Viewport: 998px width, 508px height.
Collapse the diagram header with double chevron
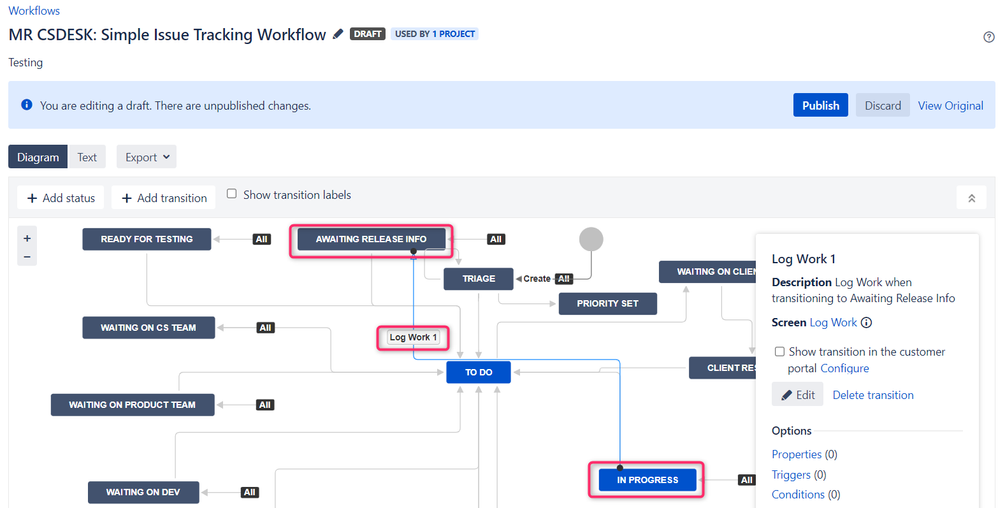(971, 198)
